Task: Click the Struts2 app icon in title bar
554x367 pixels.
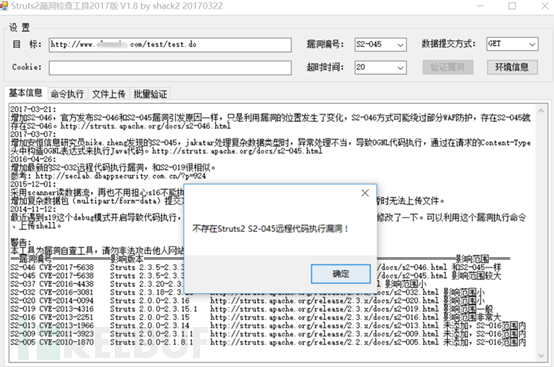Action: tap(4, 6)
